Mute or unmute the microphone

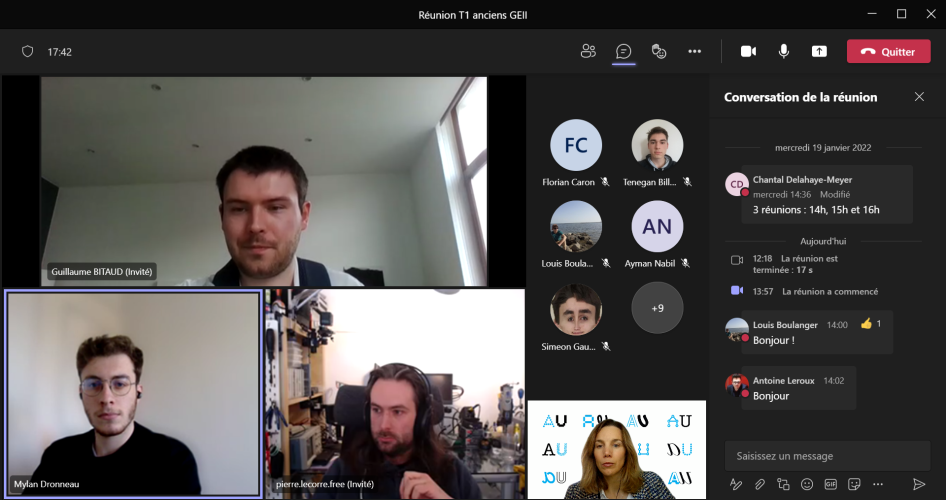[x=784, y=51]
